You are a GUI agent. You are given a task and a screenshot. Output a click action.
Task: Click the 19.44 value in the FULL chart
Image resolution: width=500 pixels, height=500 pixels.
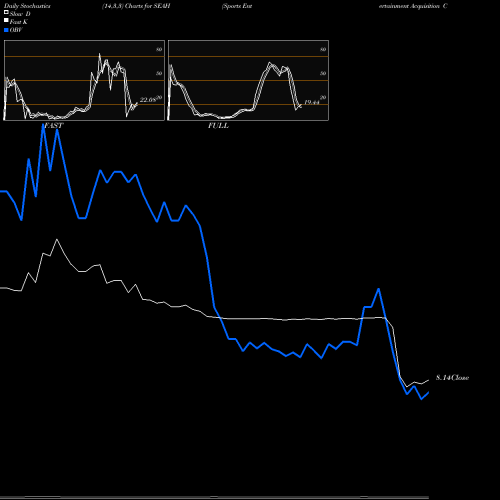coord(312,102)
